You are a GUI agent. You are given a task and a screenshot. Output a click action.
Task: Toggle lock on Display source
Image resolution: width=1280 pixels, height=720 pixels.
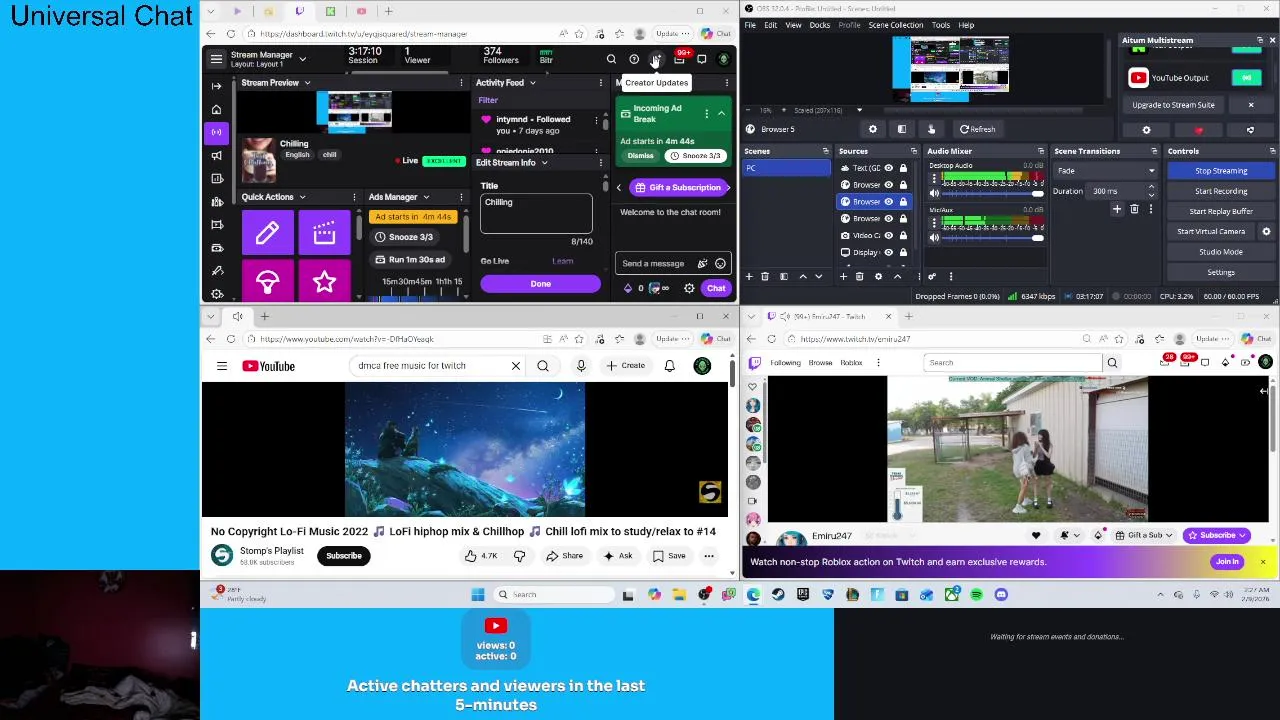[903, 252]
